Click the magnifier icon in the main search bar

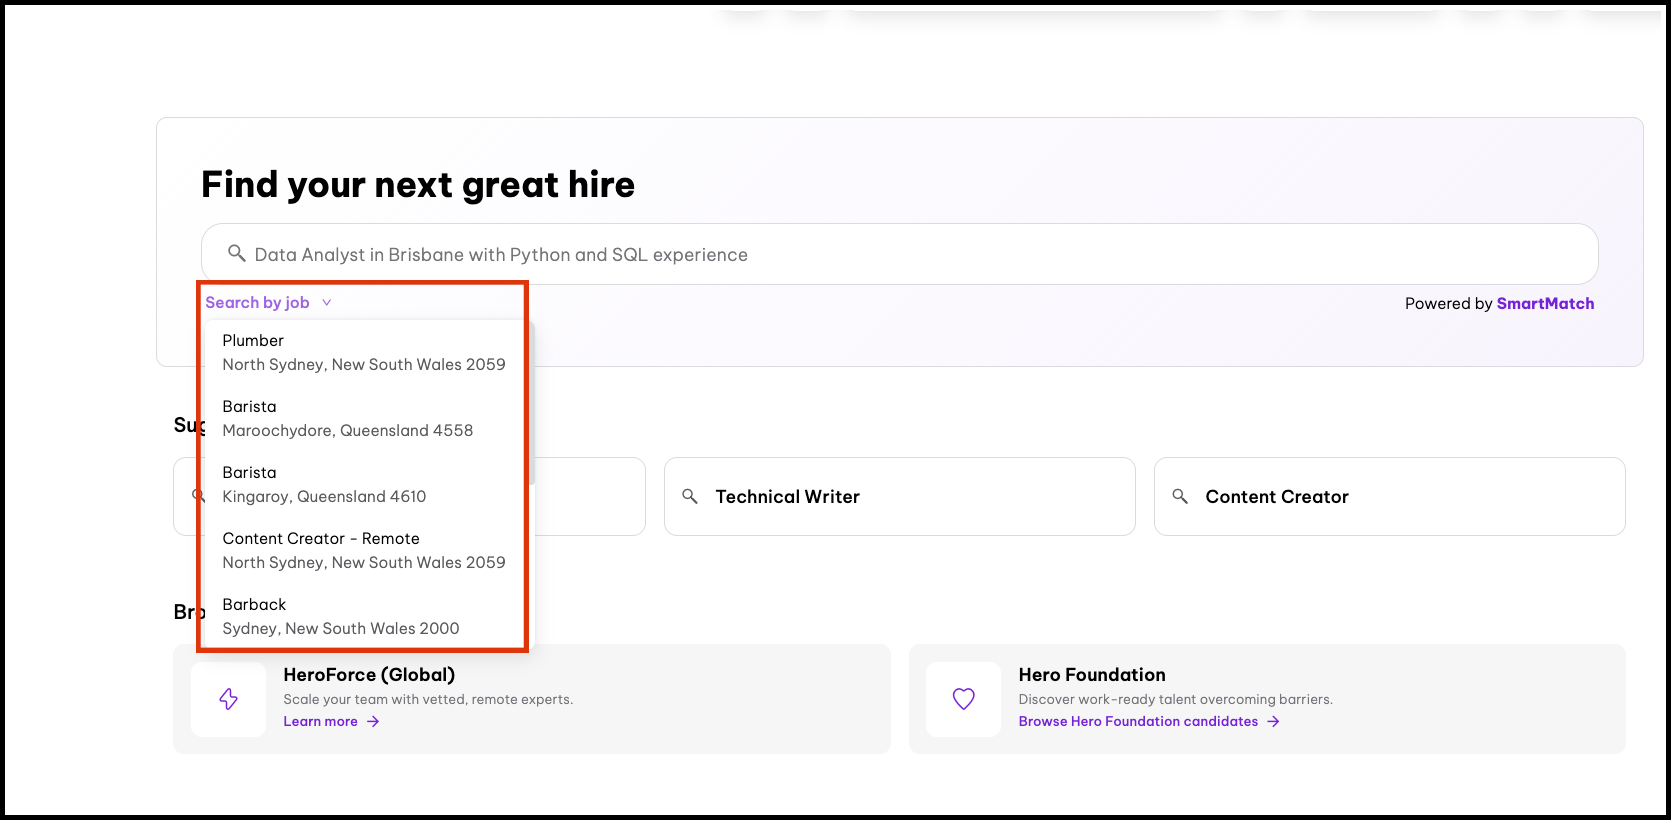[x=237, y=254]
